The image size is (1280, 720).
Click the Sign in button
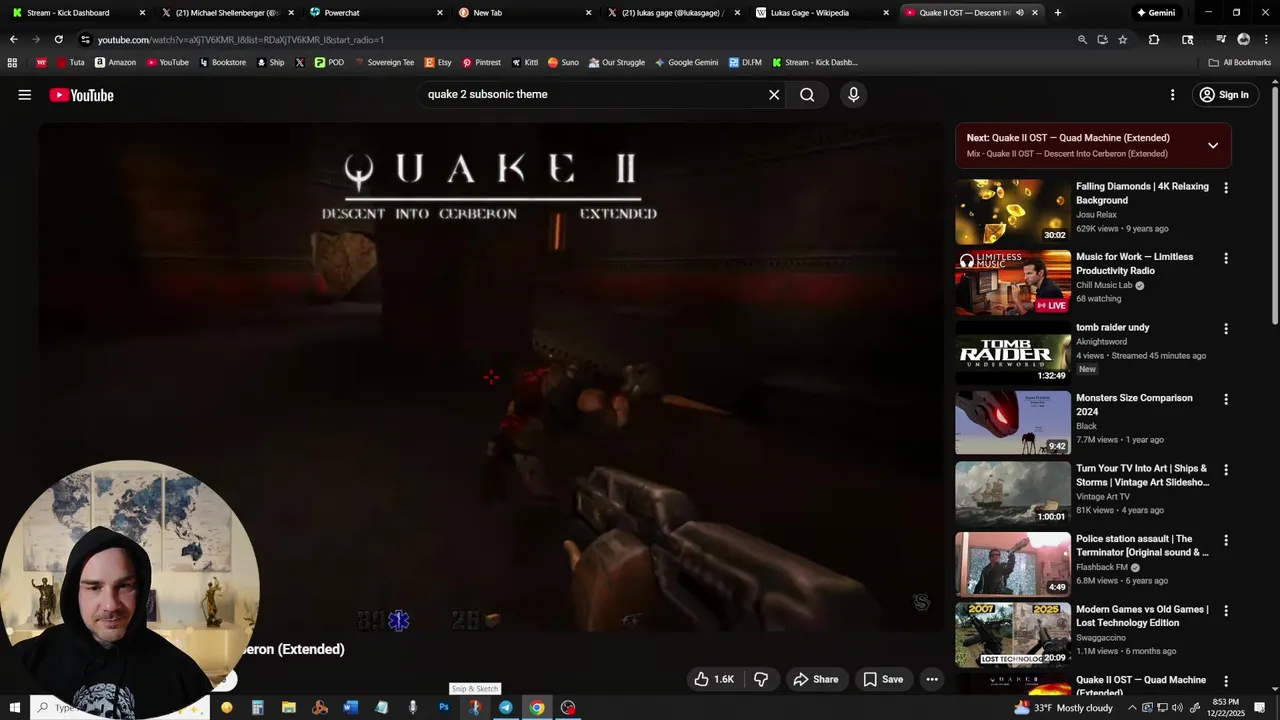tap(1224, 95)
